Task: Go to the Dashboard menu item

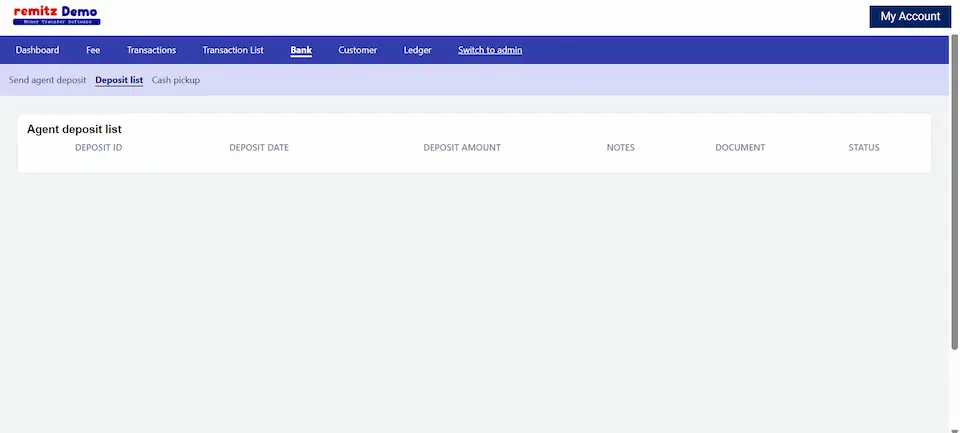Action: pos(37,50)
